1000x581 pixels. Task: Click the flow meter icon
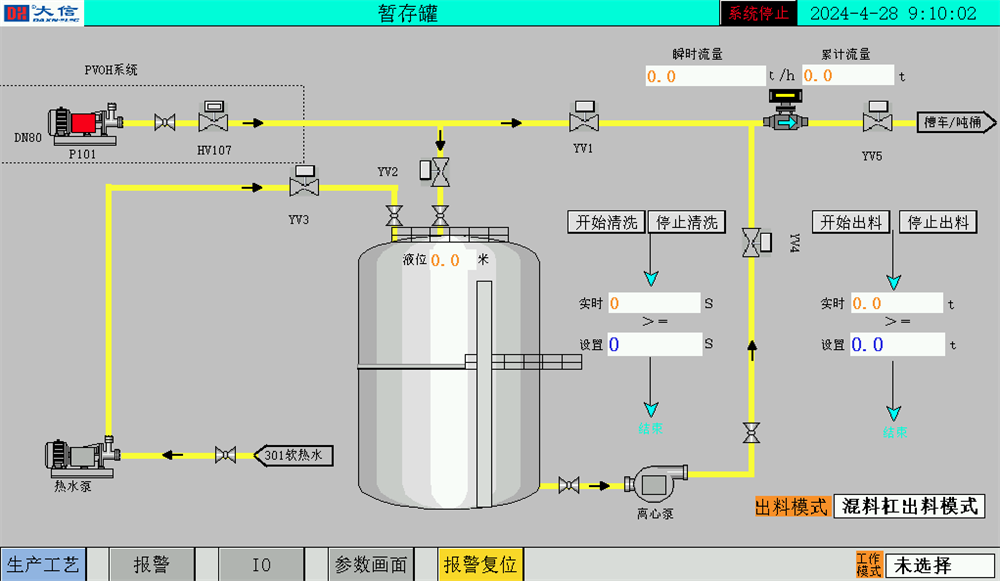pos(785,110)
